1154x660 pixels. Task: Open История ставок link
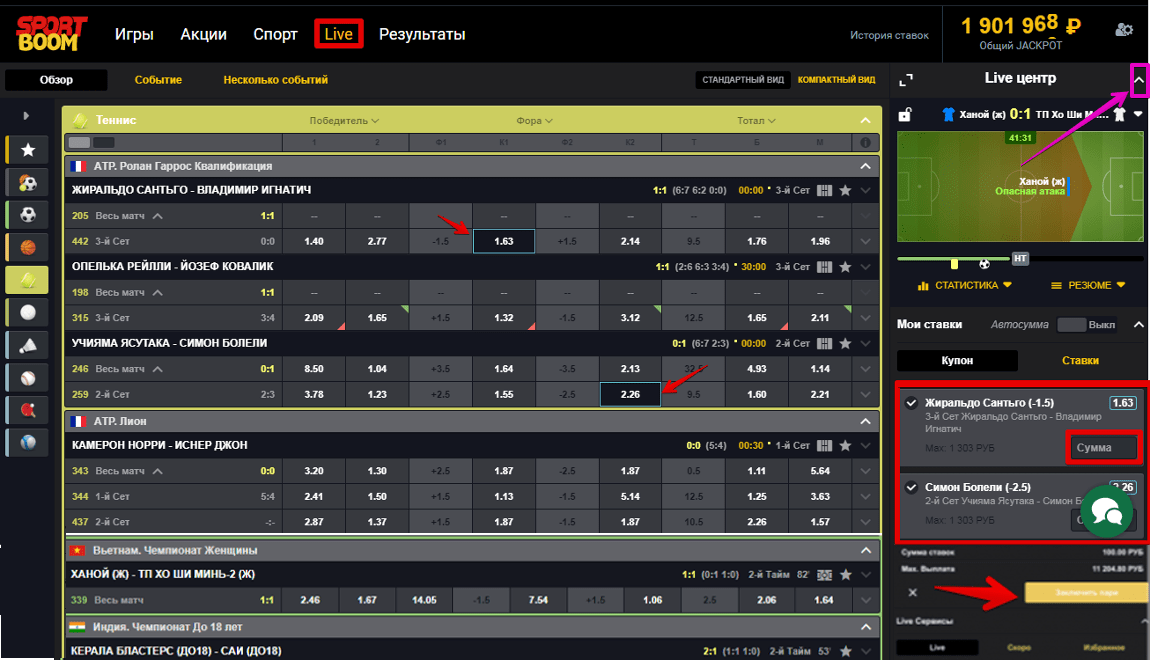point(889,35)
